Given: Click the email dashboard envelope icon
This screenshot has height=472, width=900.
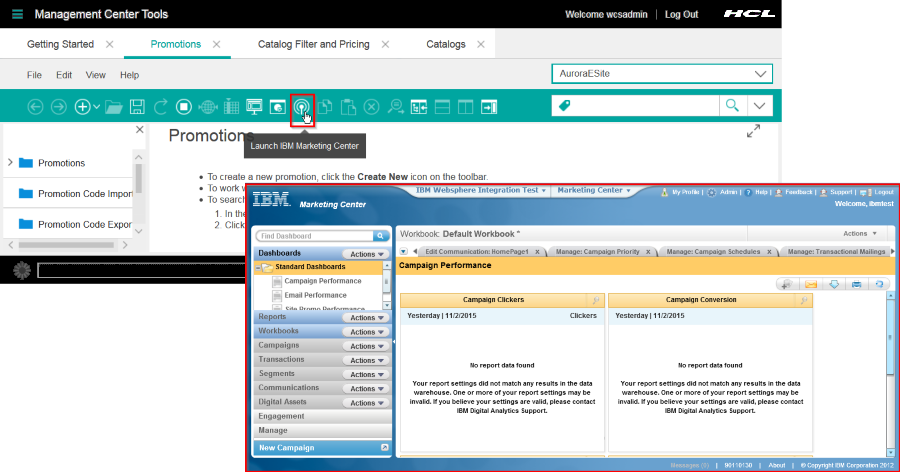Looking at the screenshot, I should point(810,284).
